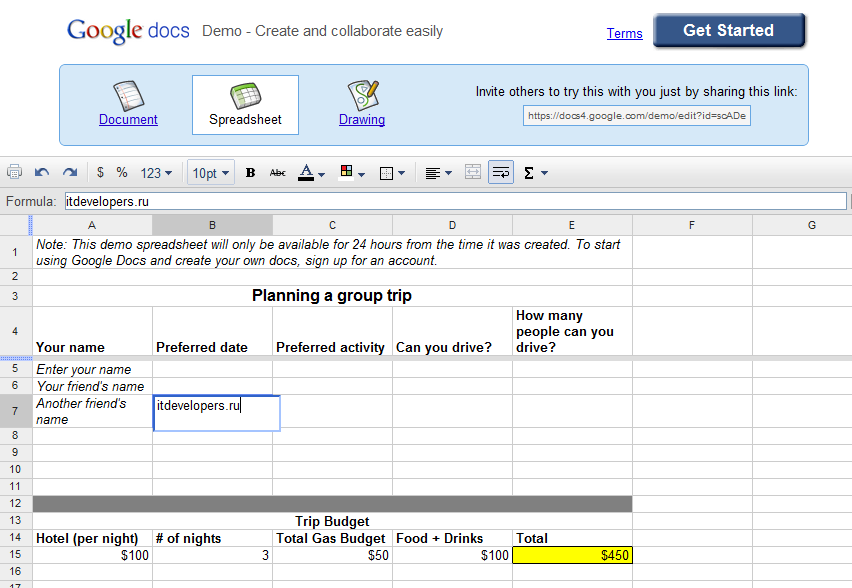Toggle strikethrough formatting
This screenshot has height=588, width=852.
click(x=278, y=173)
